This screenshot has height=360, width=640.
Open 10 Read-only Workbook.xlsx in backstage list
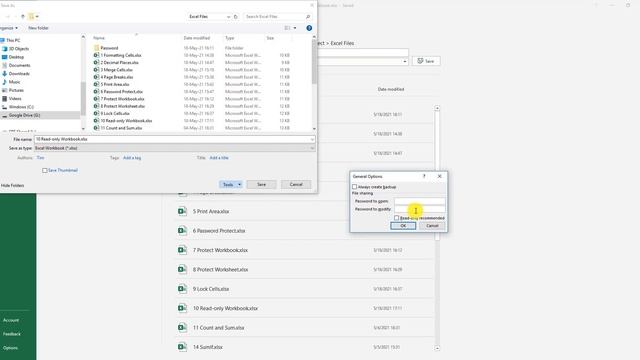coord(225,308)
